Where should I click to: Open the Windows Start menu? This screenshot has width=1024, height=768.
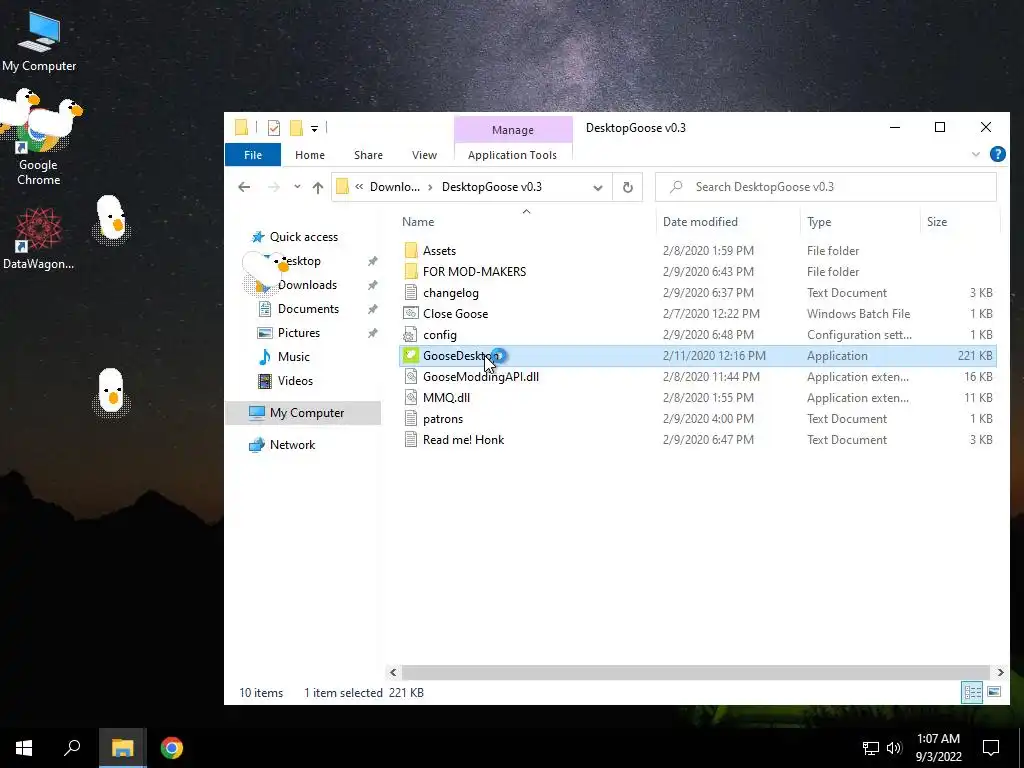click(x=24, y=748)
